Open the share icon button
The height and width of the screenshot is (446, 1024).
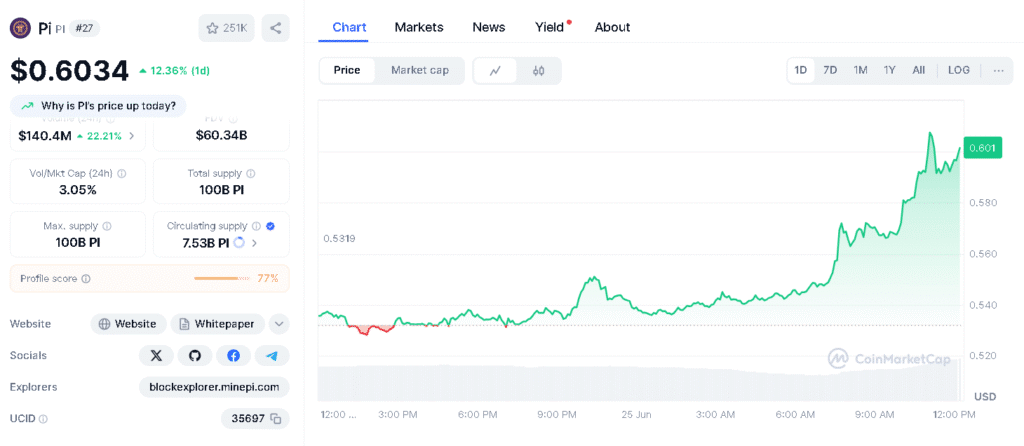pos(276,28)
